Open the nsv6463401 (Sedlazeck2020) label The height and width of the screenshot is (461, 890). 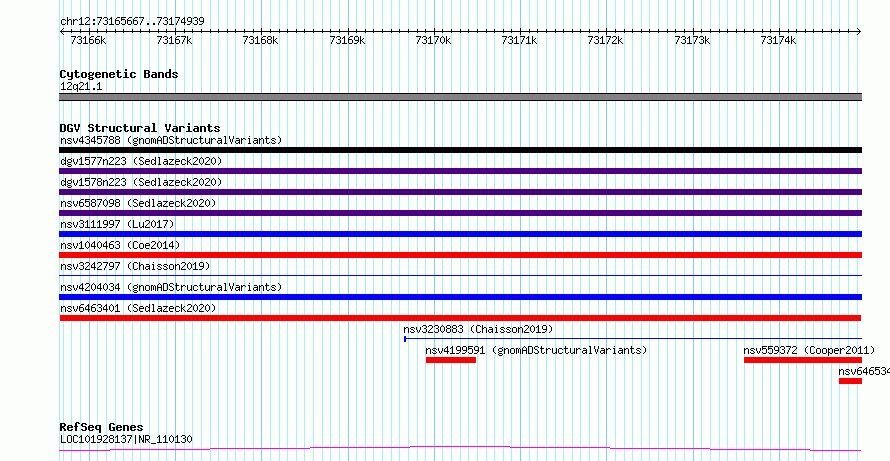(x=138, y=308)
